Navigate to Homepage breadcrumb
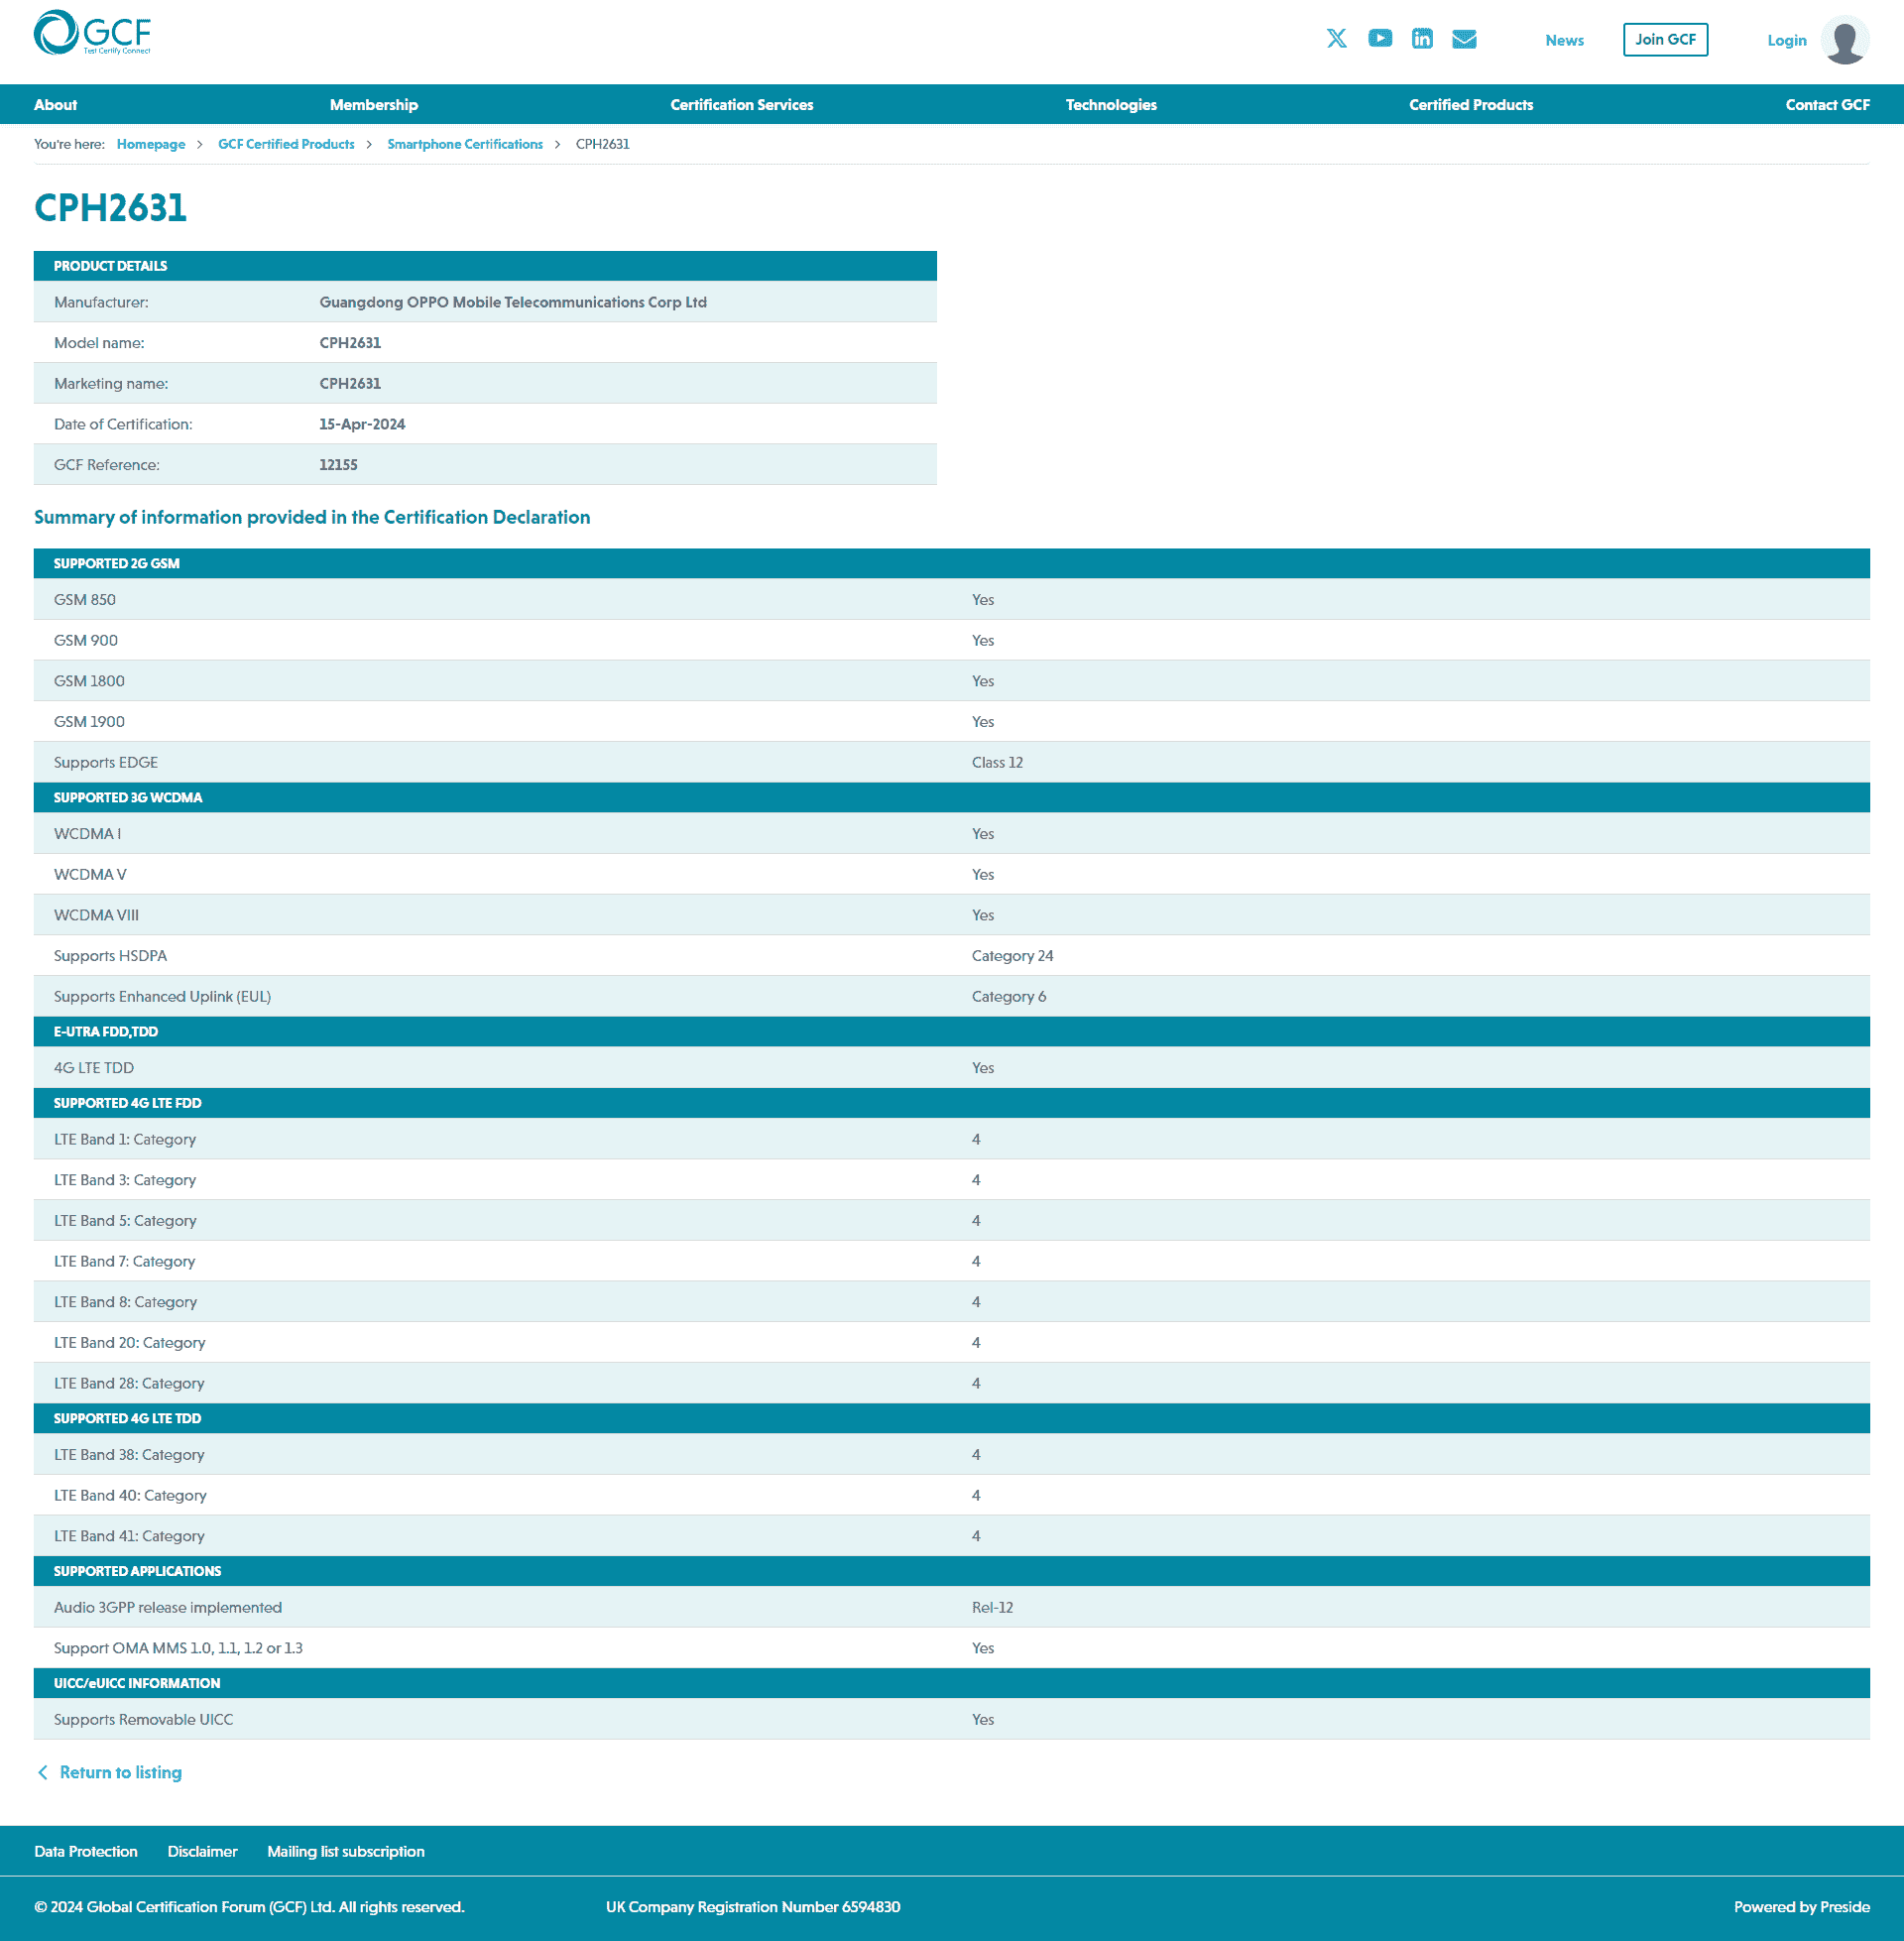The width and height of the screenshot is (1904, 1941). [151, 144]
